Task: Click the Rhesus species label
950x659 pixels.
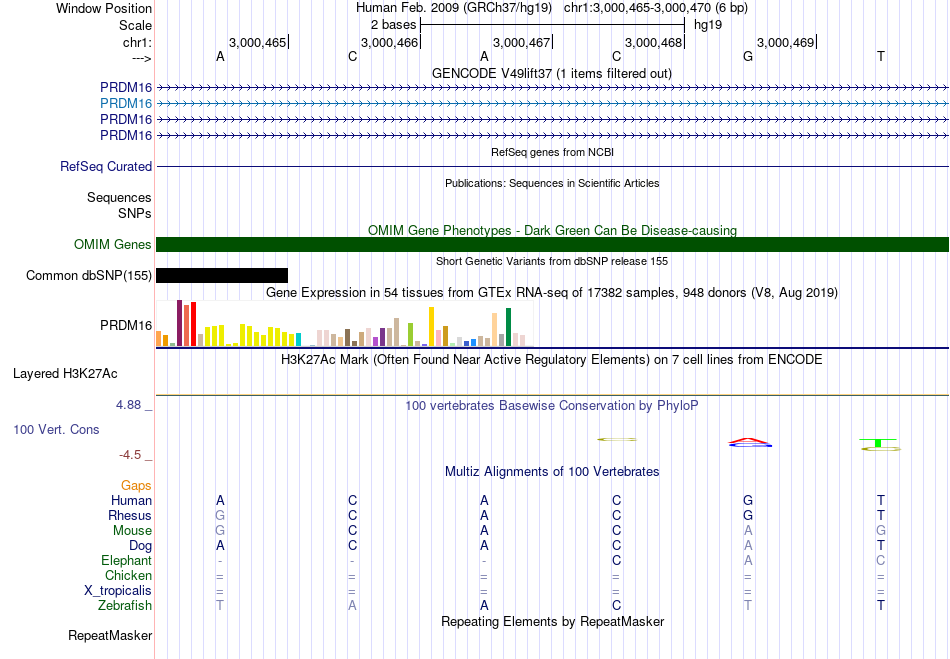Action: (x=130, y=515)
